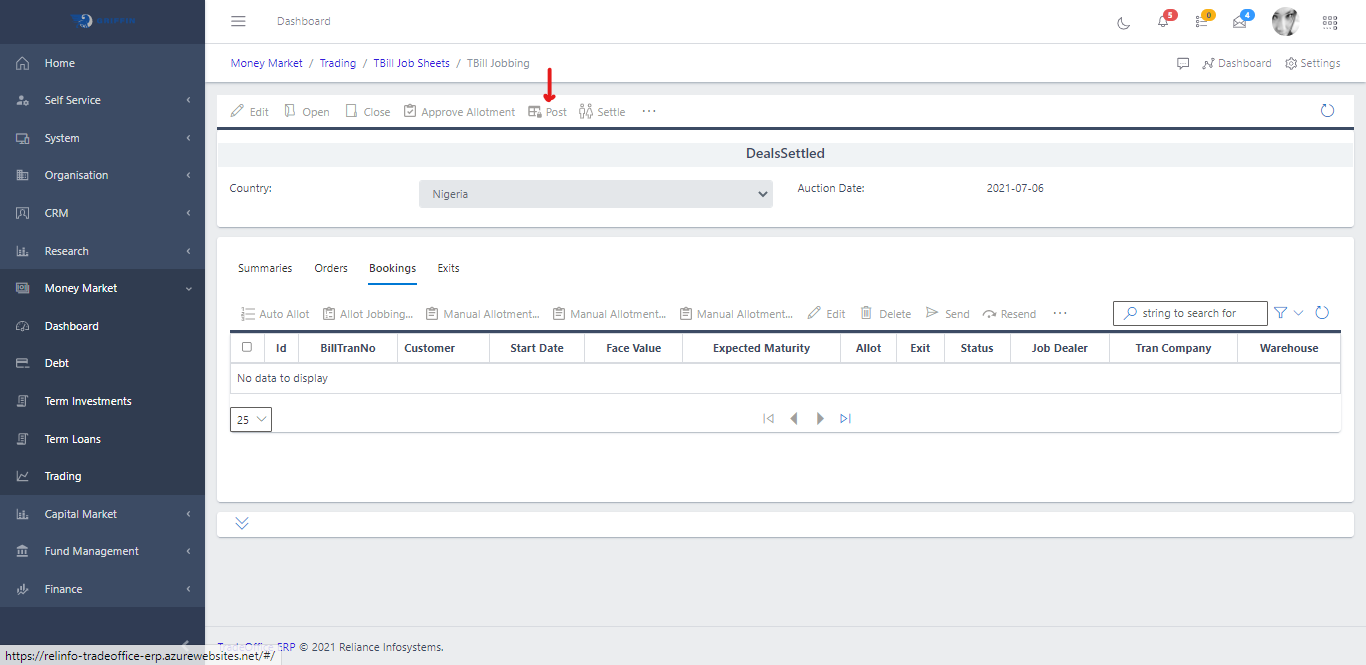
Task: Toggle dark mode moon icon
Action: coord(1124,22)
